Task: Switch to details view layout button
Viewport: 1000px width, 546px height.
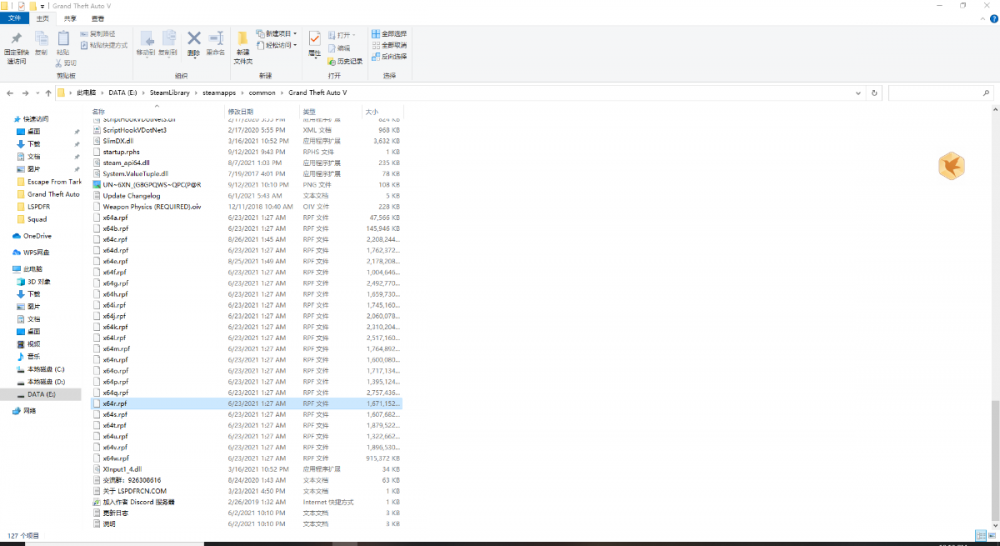Action: point(981,536)
